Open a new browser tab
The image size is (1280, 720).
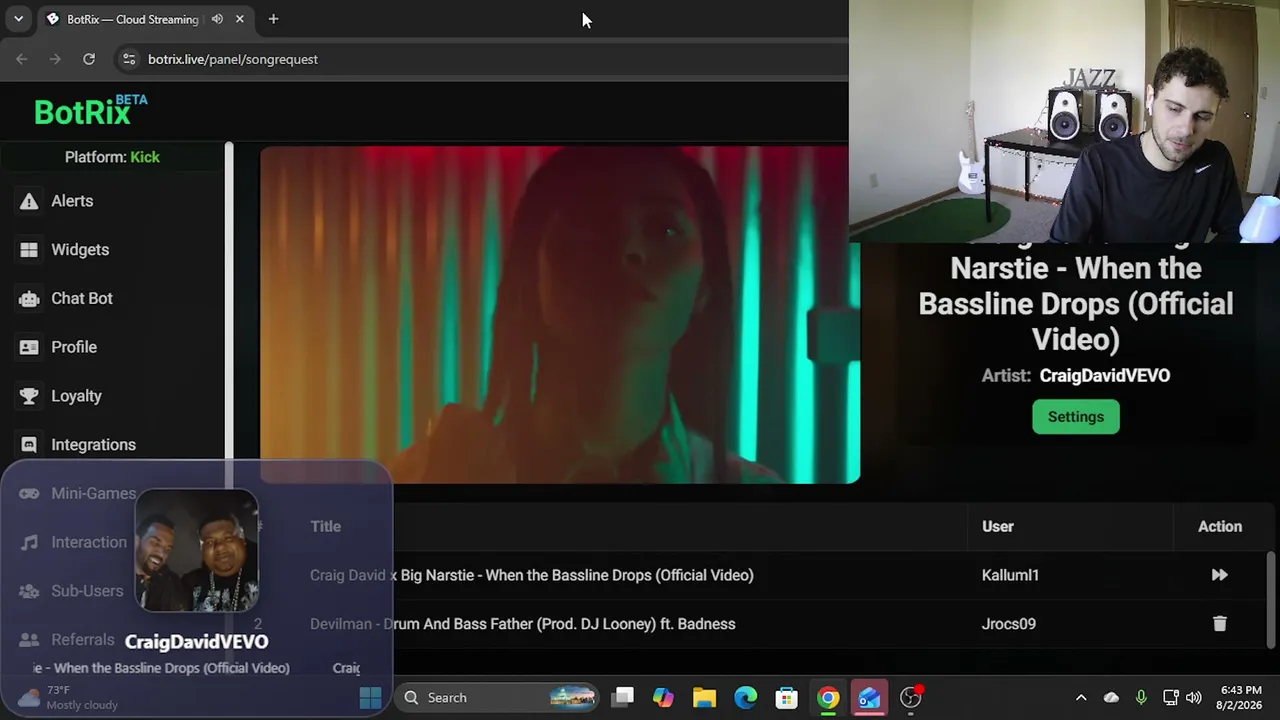pyautogui.click(x=273, y=19)
